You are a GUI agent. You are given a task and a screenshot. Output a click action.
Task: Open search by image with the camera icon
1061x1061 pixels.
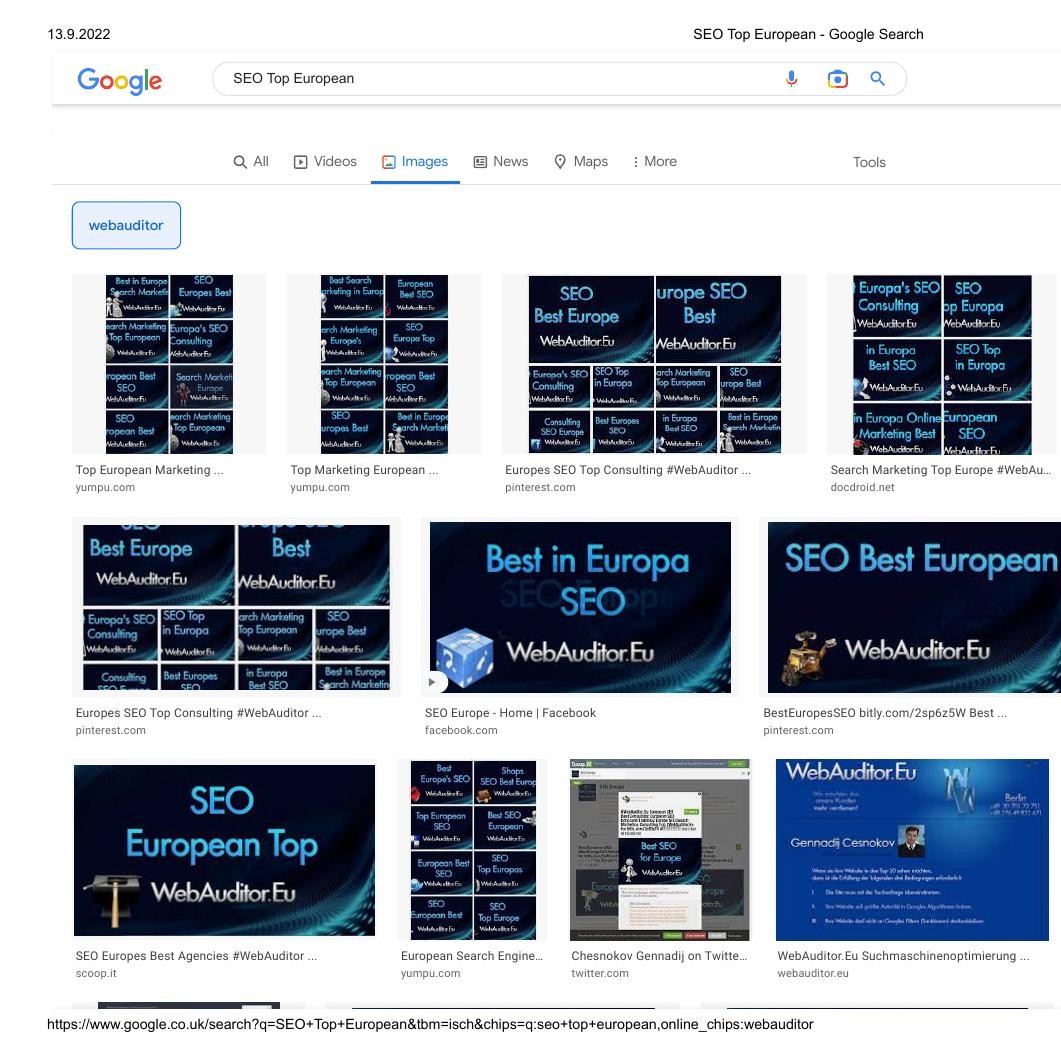click(x=838, y=79)
